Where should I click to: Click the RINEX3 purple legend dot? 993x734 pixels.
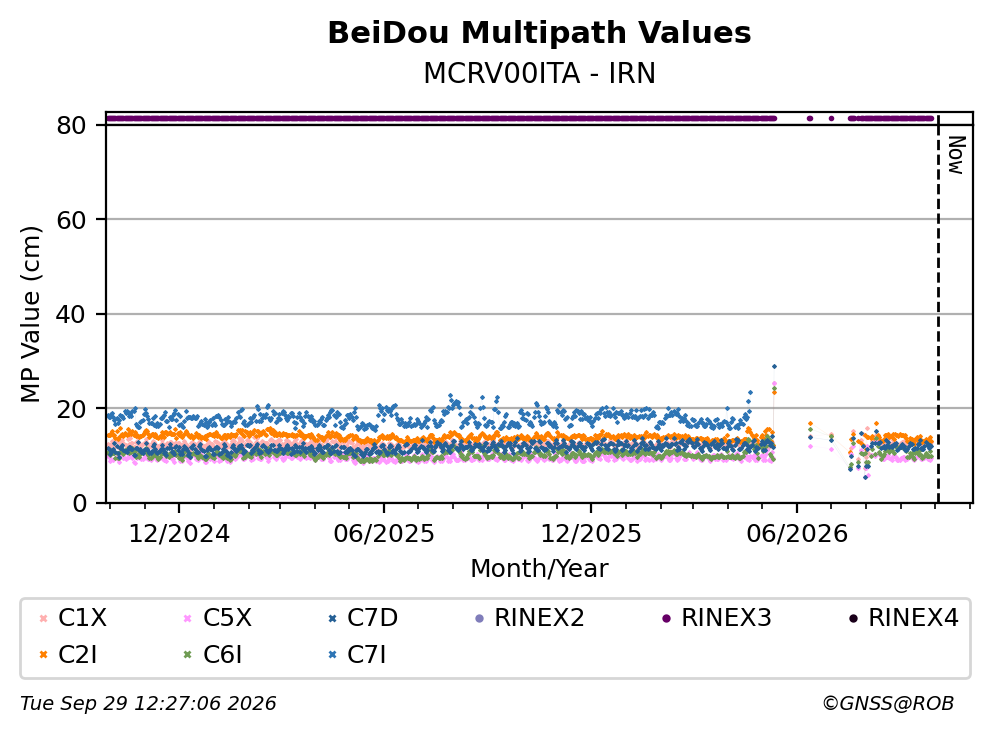pos(666,618)
